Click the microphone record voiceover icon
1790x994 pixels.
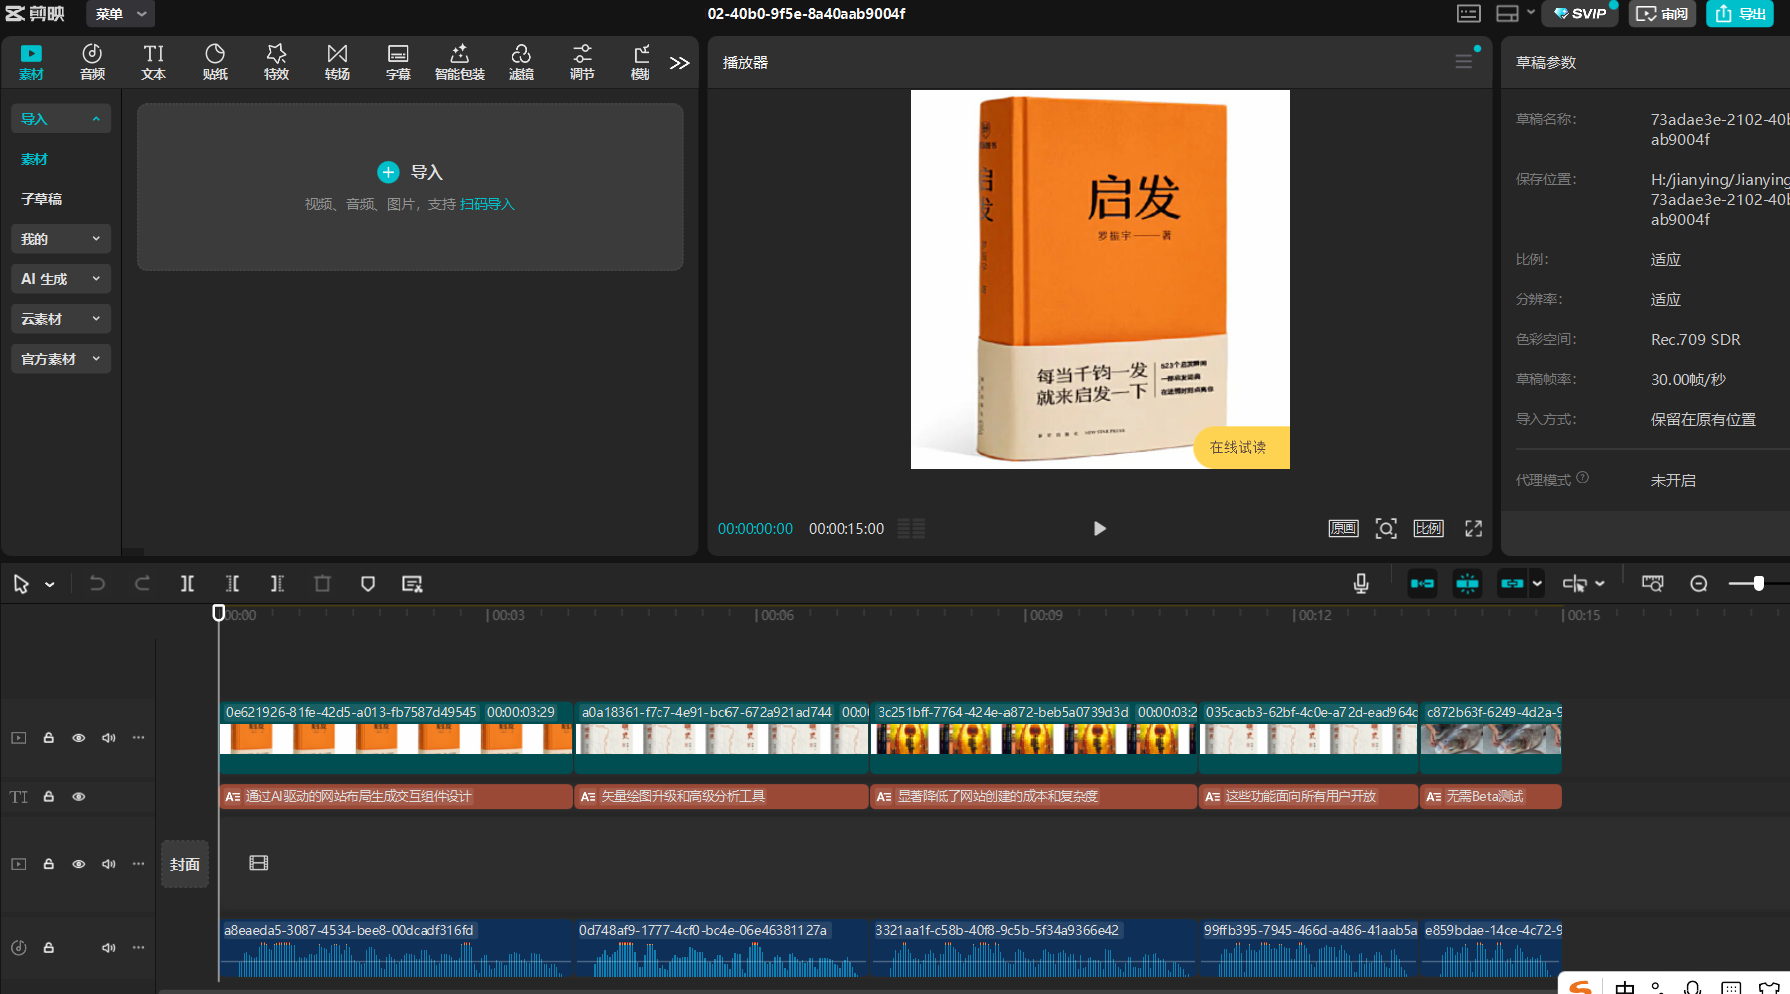1361,584
